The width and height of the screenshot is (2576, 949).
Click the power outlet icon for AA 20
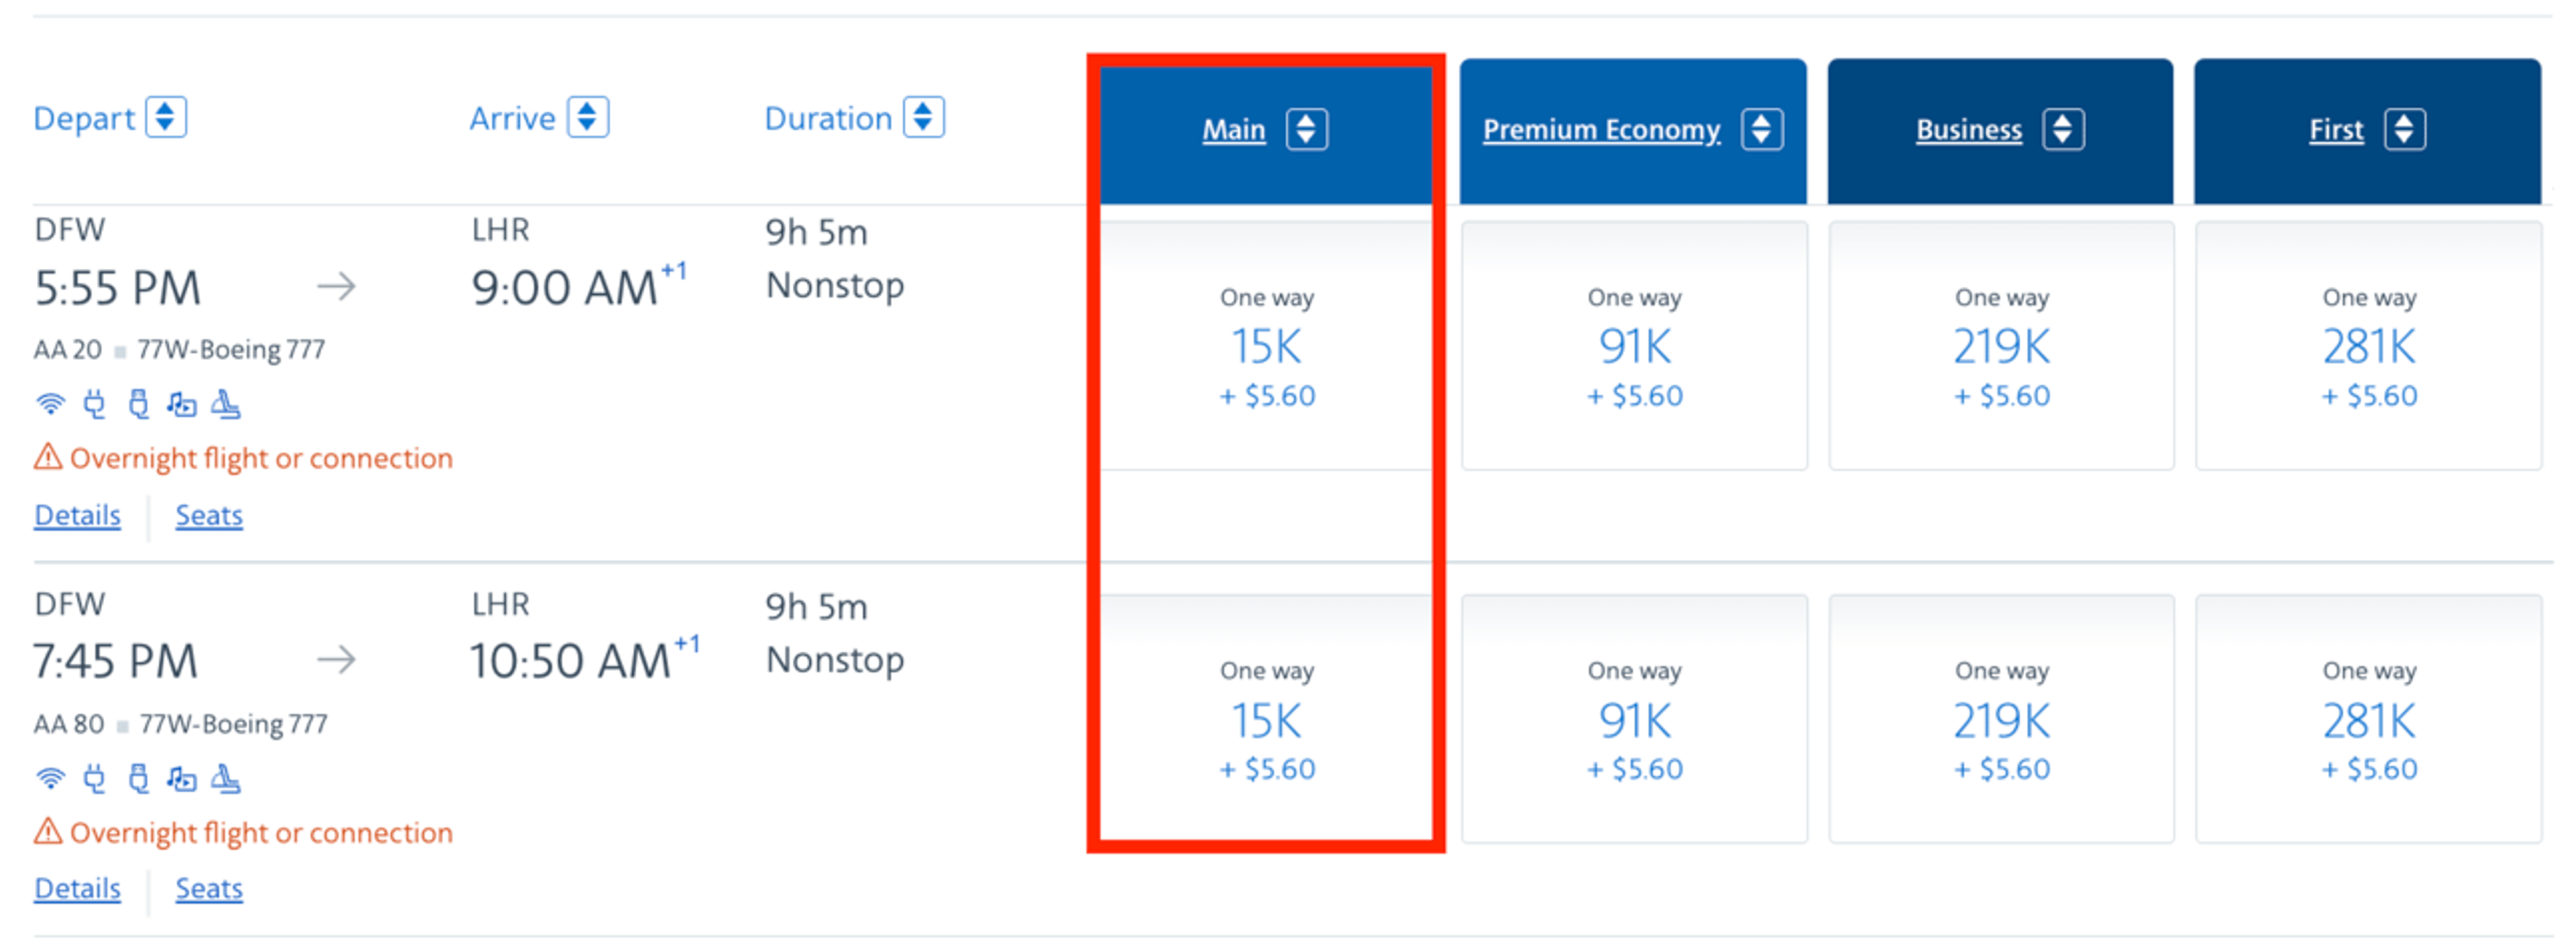click(x=95, y=405)
